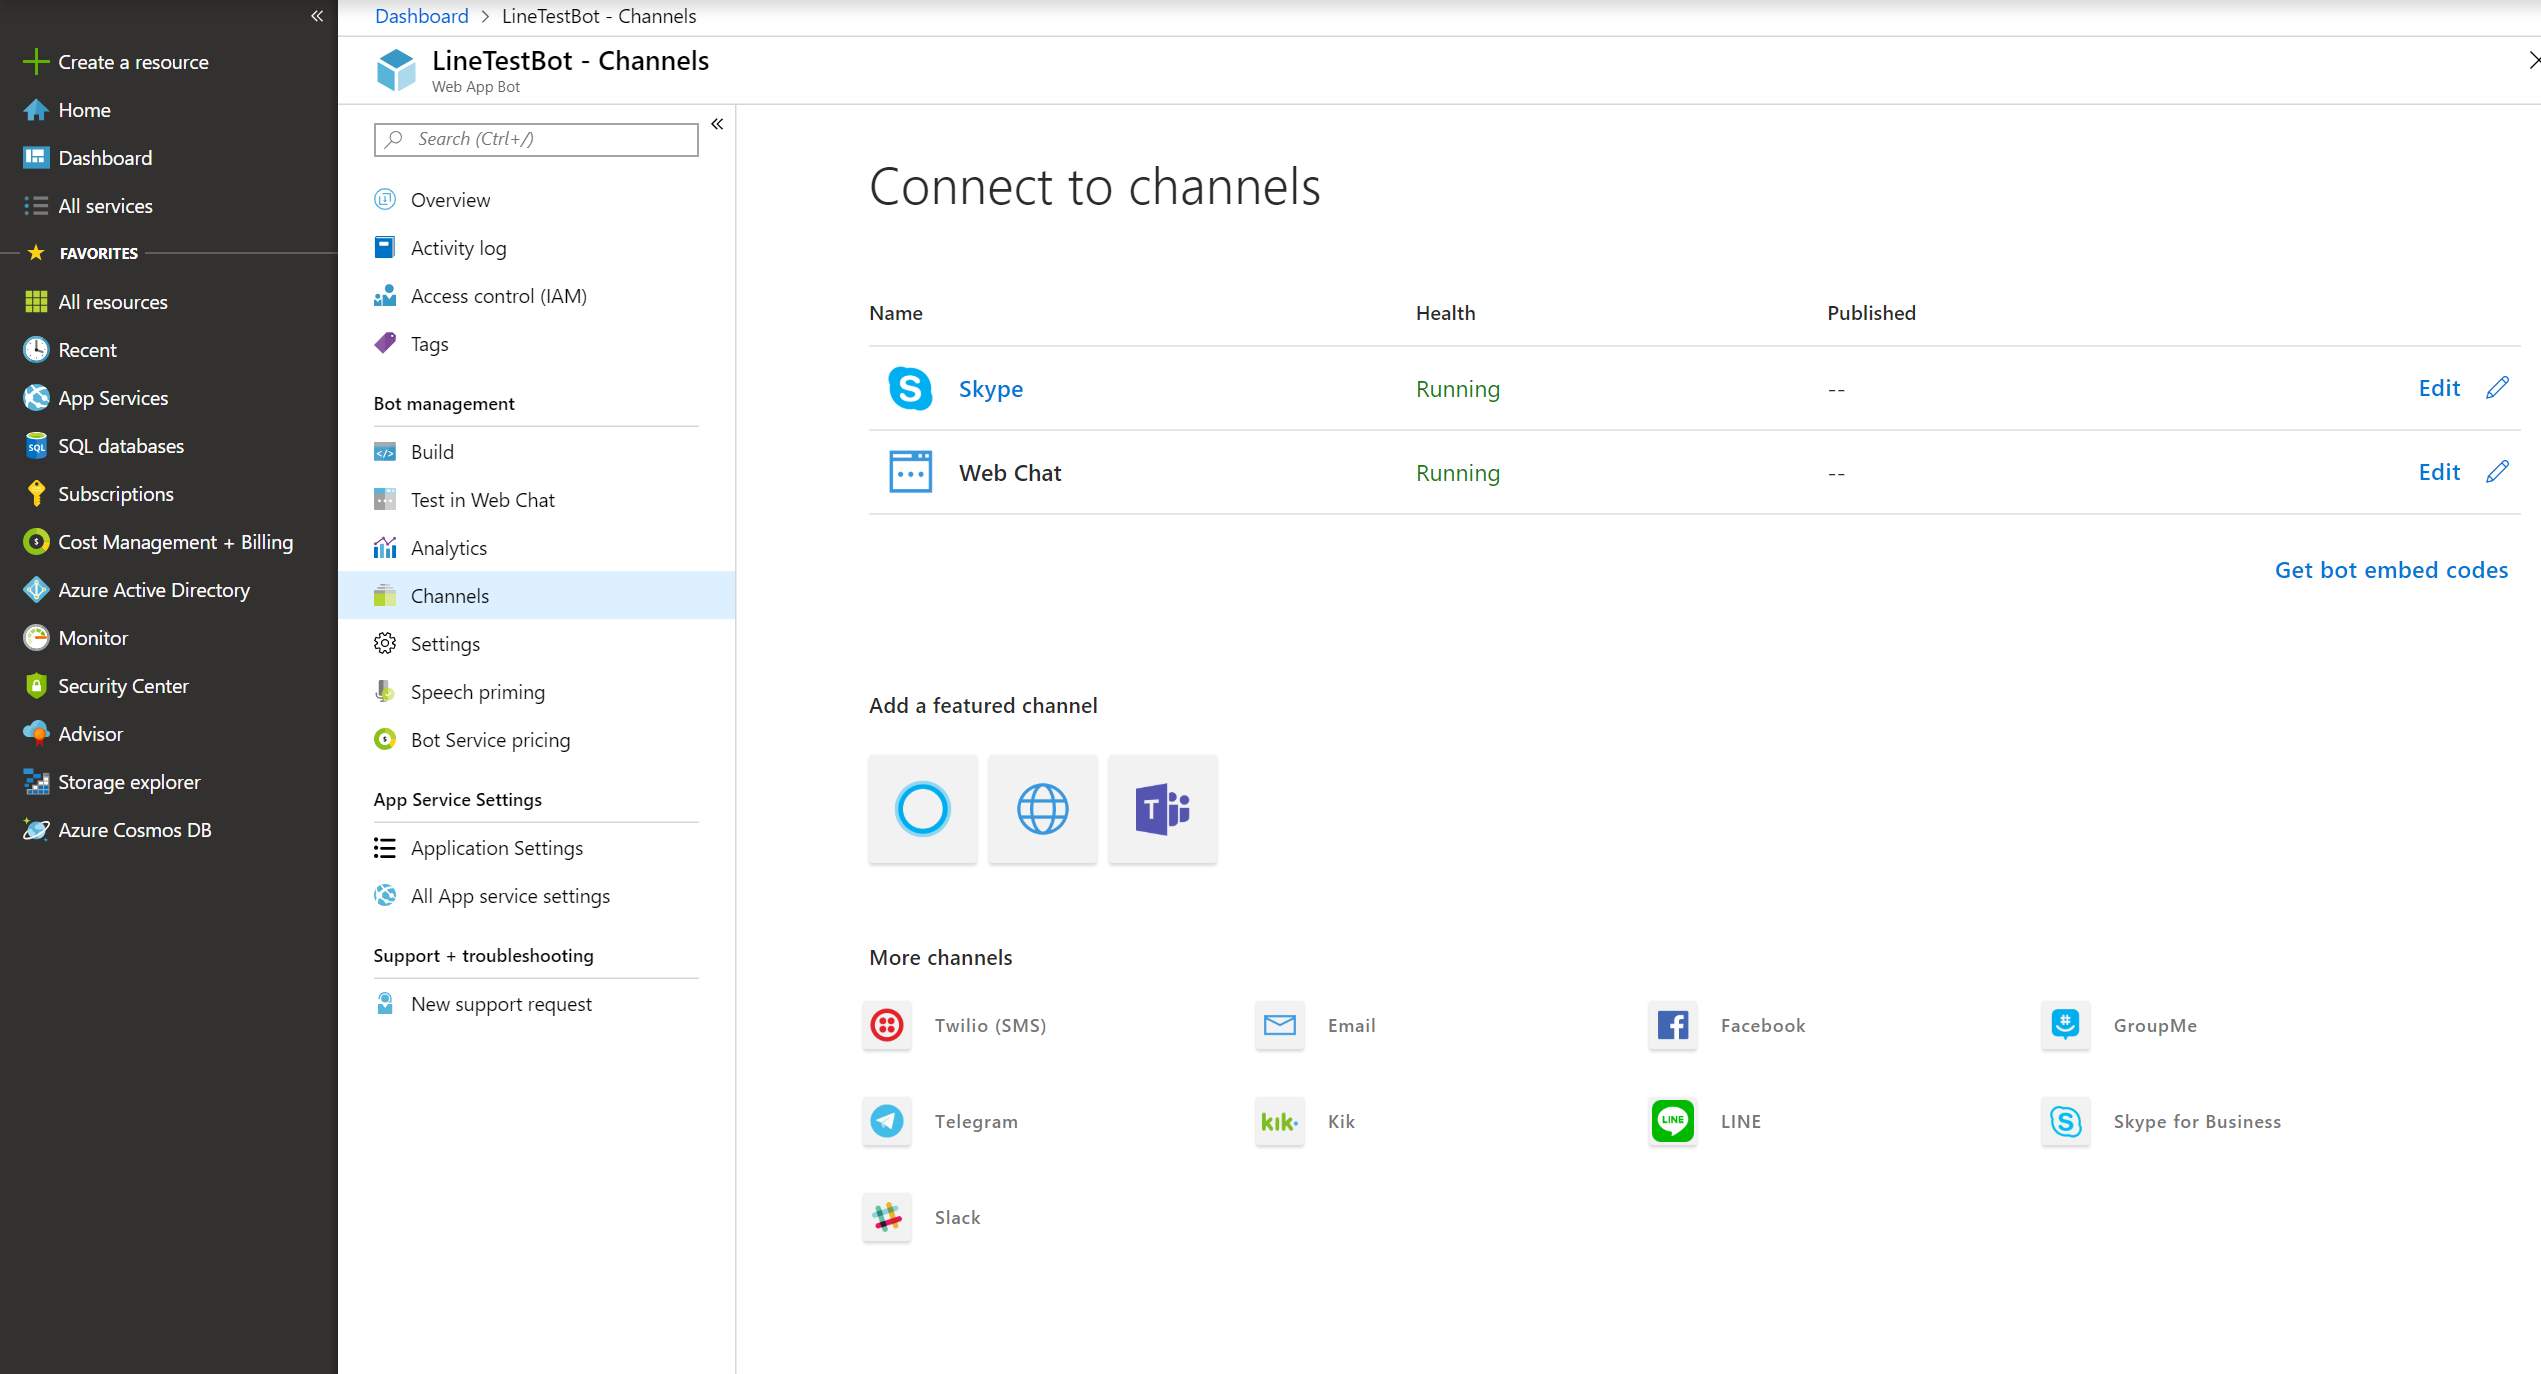Click the Settings menu item
The height and width of the screenshot is (1374, 2541).
[x=445, y=643]
